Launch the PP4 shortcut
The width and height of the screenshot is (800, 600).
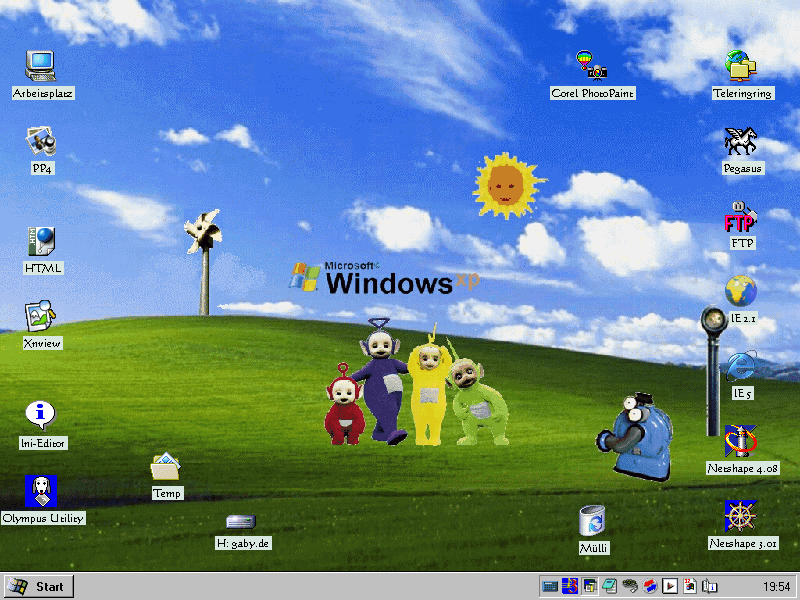click(42, 142)
